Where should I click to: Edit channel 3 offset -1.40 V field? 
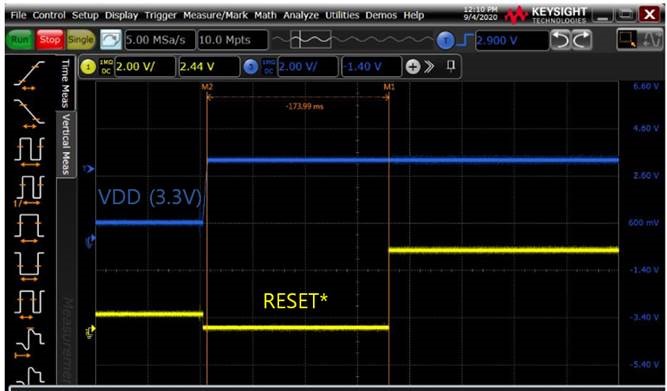372,67
